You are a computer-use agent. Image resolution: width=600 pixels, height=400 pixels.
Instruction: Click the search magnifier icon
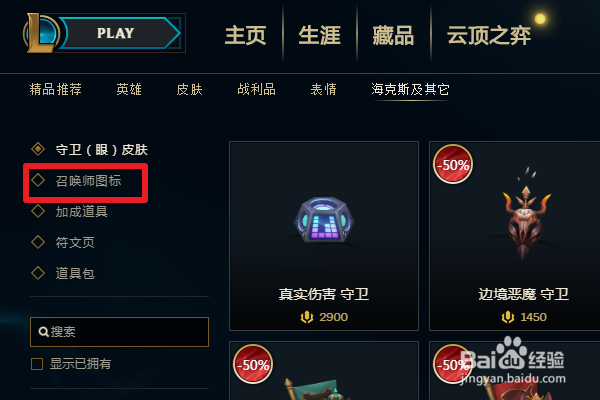pyautogui.click(x=44, y=331)
